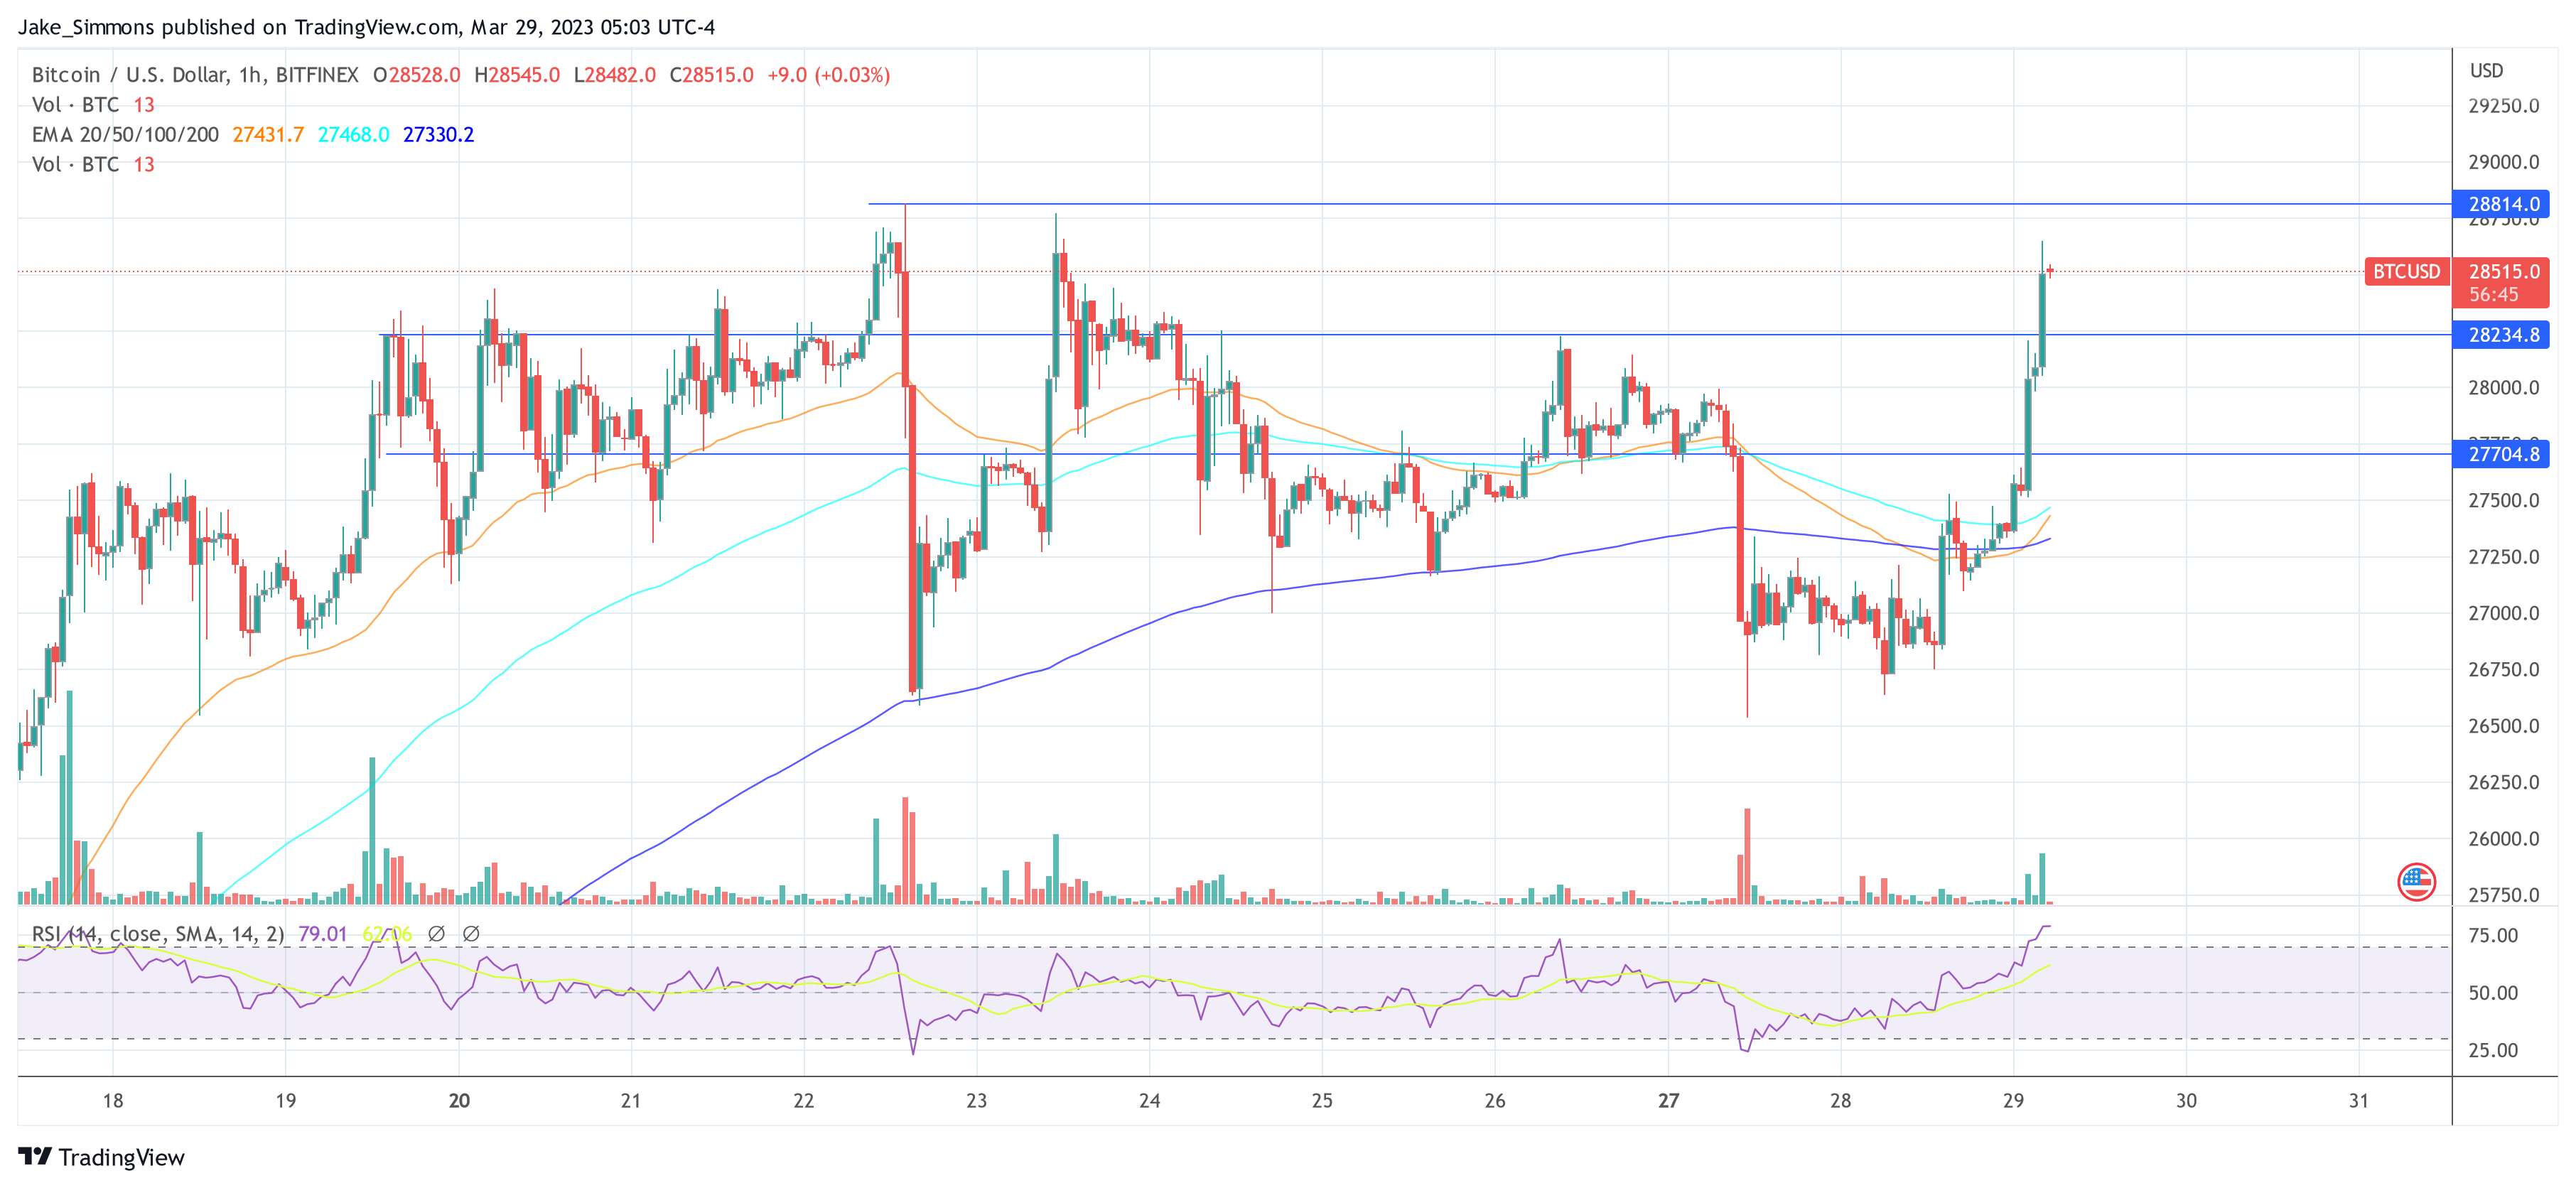Click the blue EMA value 27330.2
This screenshot has width=2576, height=1188.
(x=438, y=135)
